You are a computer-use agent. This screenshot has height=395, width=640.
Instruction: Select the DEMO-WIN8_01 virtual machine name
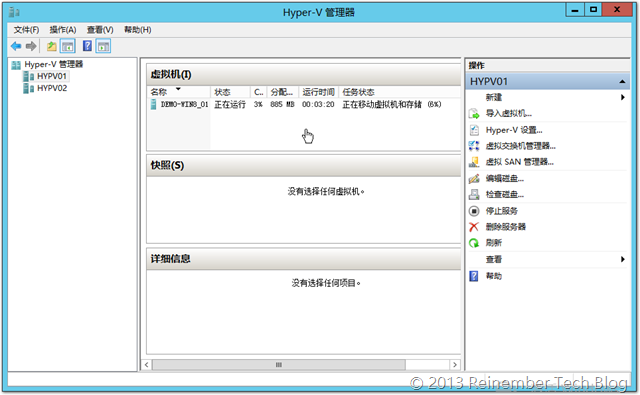coord(184,104)
